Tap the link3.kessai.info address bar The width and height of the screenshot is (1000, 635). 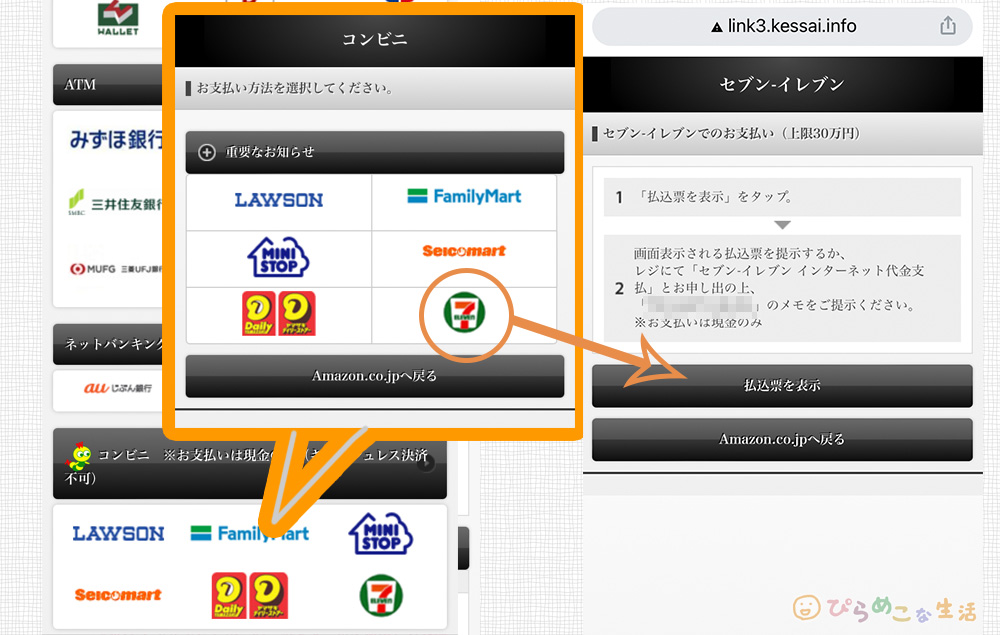[782, 26]
